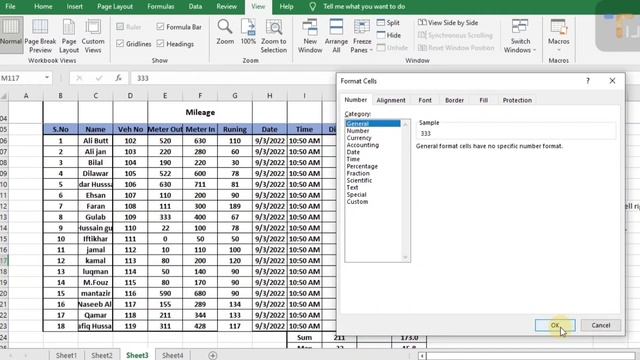Switch to Normal workbook view
640x360 pixels.
[11, 35]
